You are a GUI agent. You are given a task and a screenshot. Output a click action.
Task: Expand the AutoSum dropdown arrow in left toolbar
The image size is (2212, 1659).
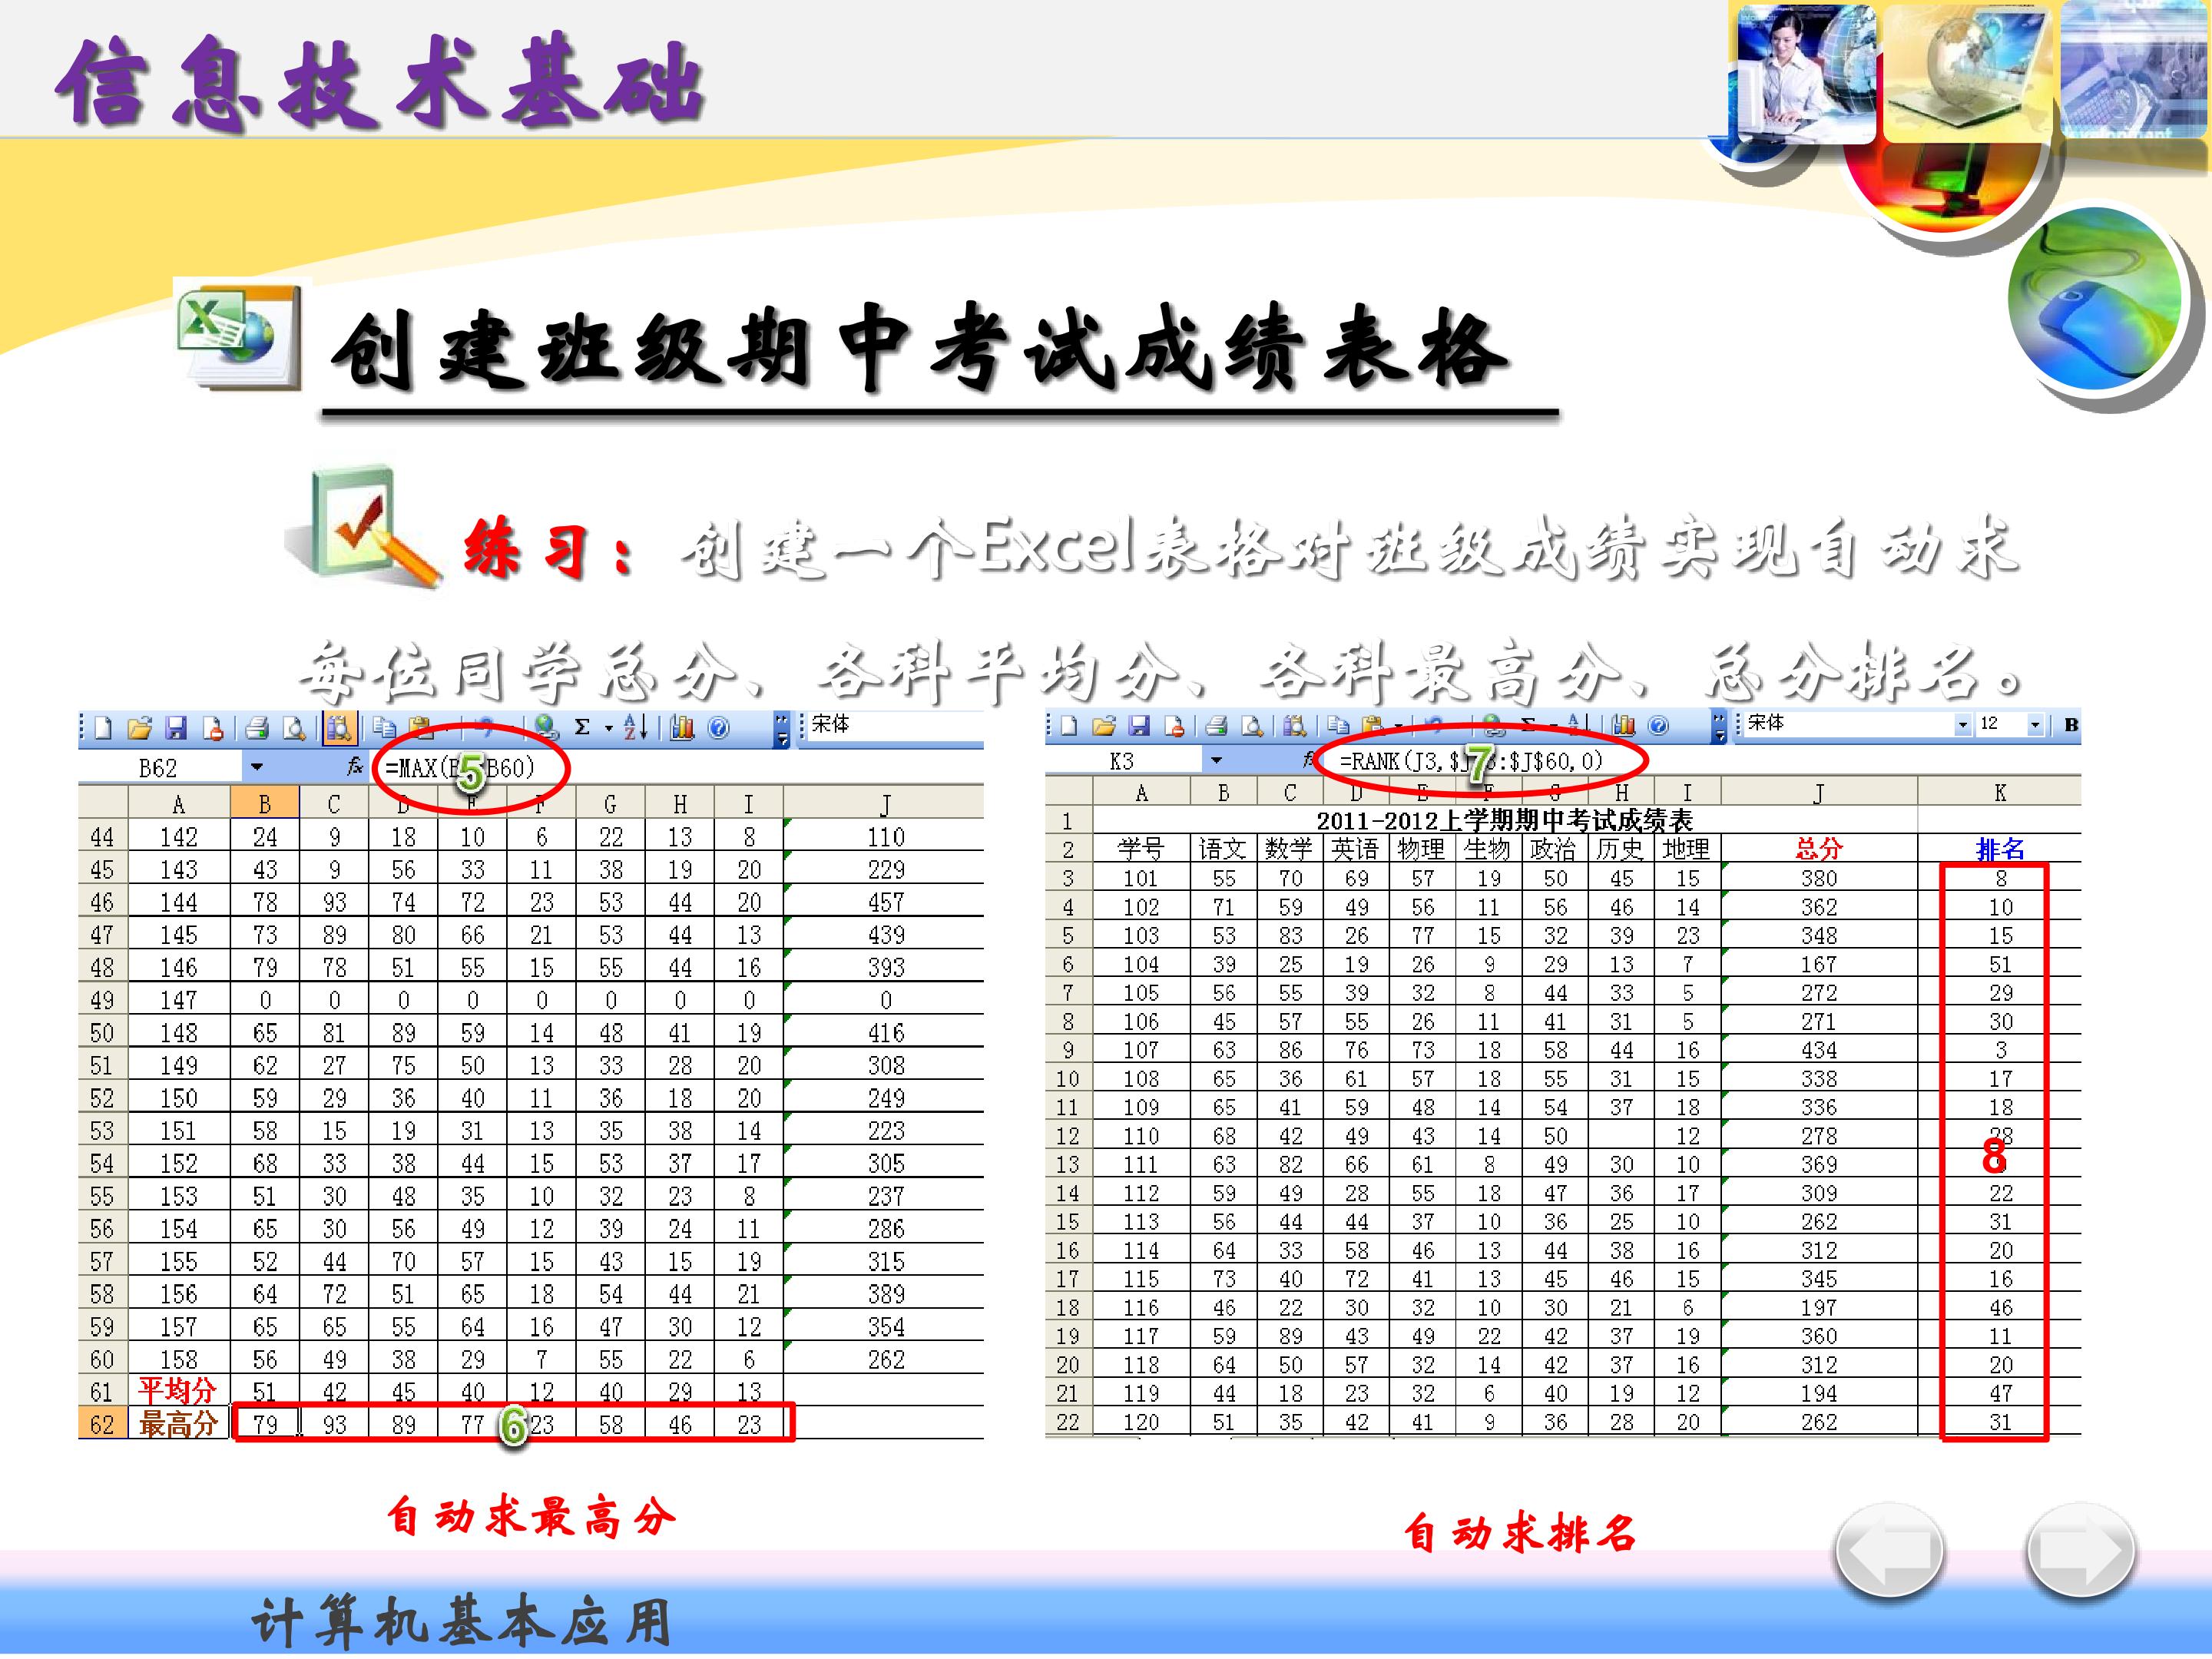(608, 729)
